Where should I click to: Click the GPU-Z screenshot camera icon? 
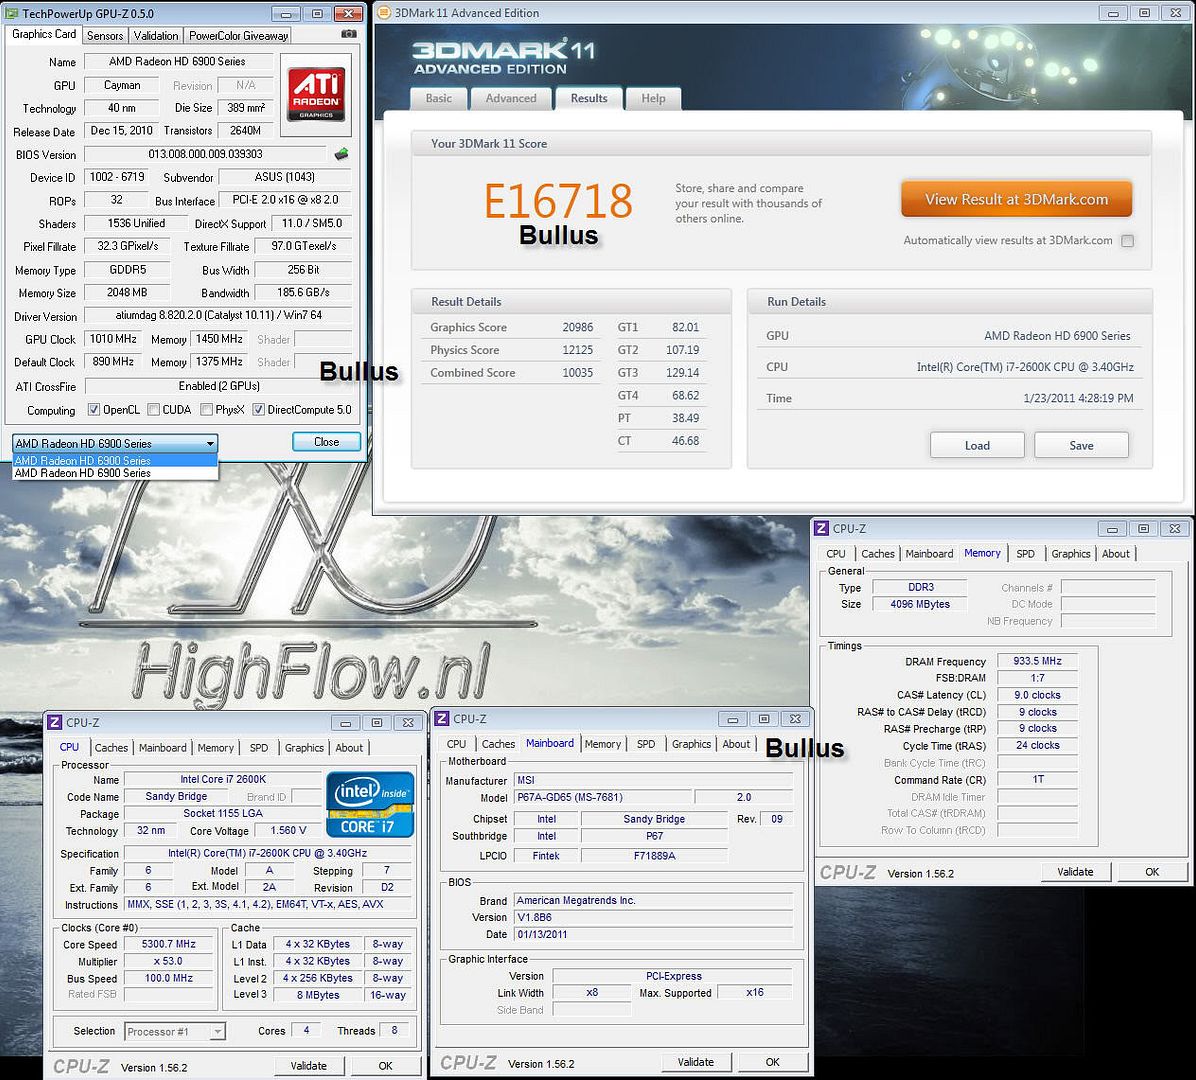349,34
